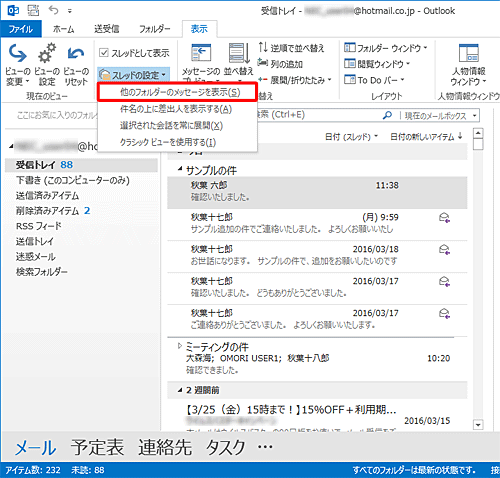Select the 秋葉十七郎 message from (月) 9:59
Screen dimensions: 500x478
(x=317, y=225)
